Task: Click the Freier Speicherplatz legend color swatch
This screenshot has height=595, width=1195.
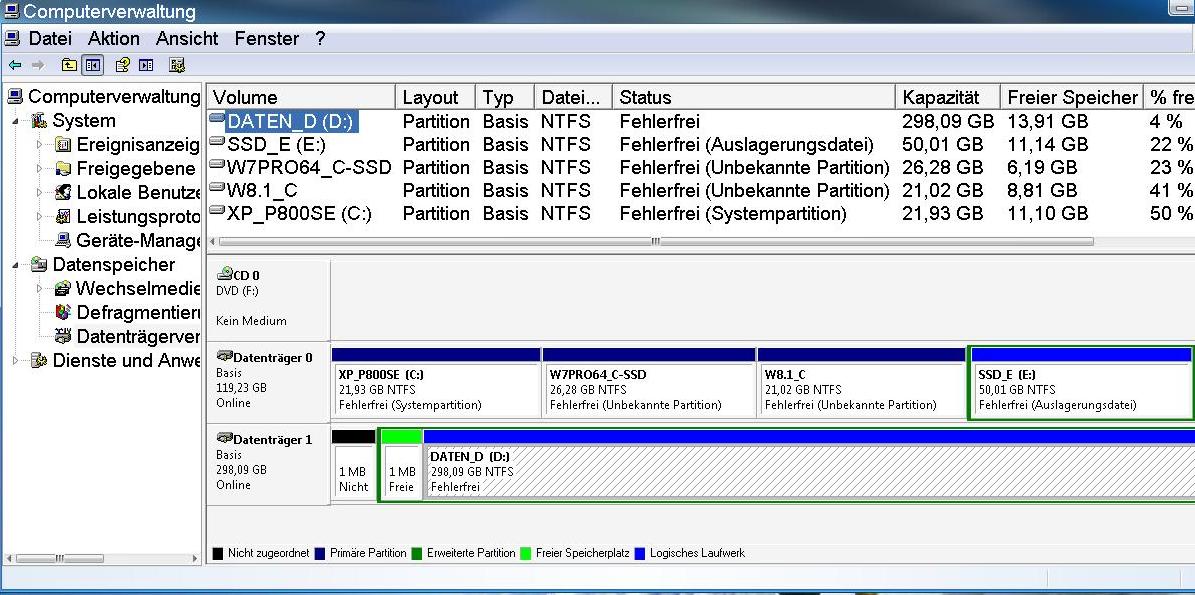Action: 526,553
